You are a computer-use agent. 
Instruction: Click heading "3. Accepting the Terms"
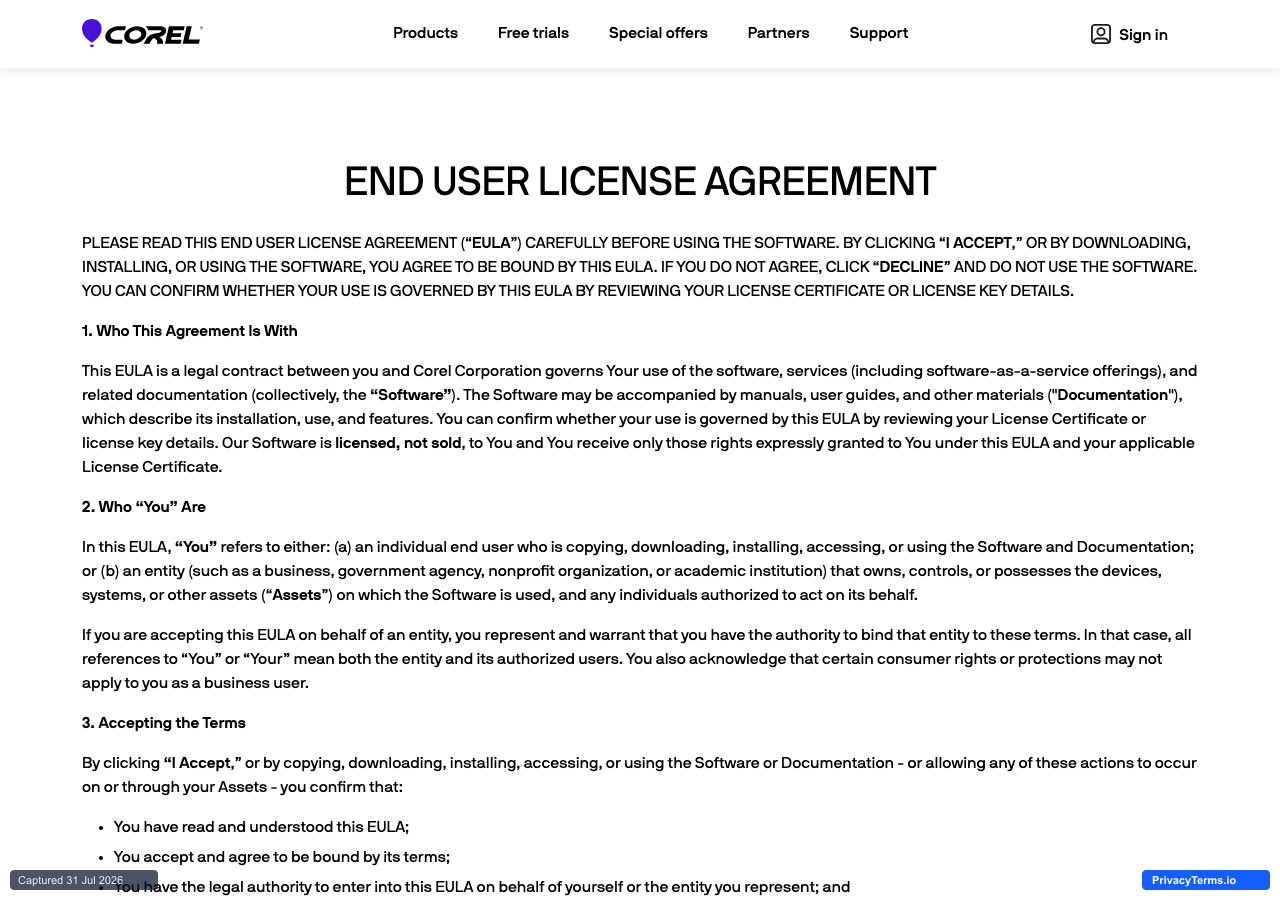pyautogui.click(x=164, y=723)
